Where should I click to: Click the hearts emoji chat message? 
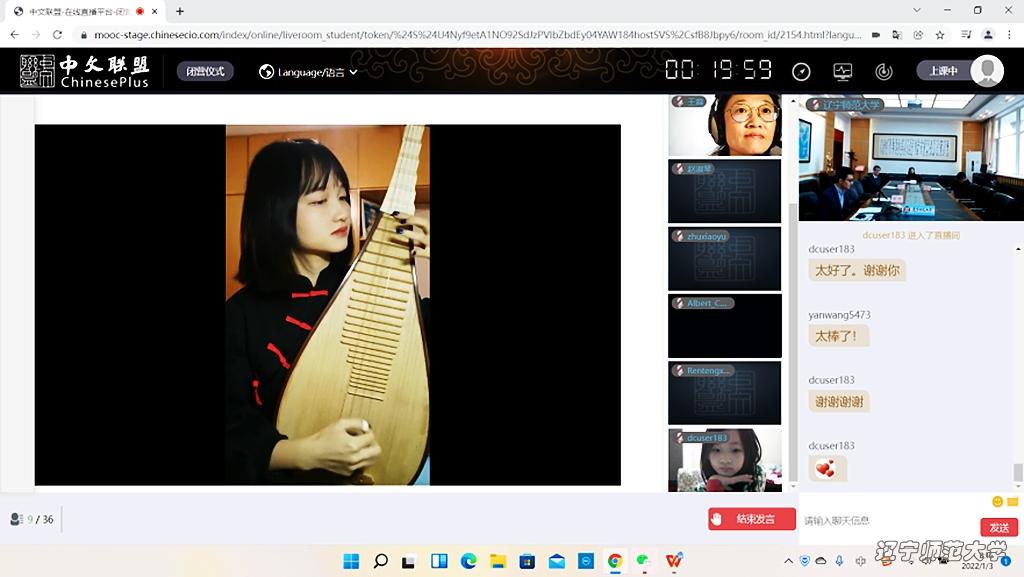pyautogui.click(x=827, y=468)
